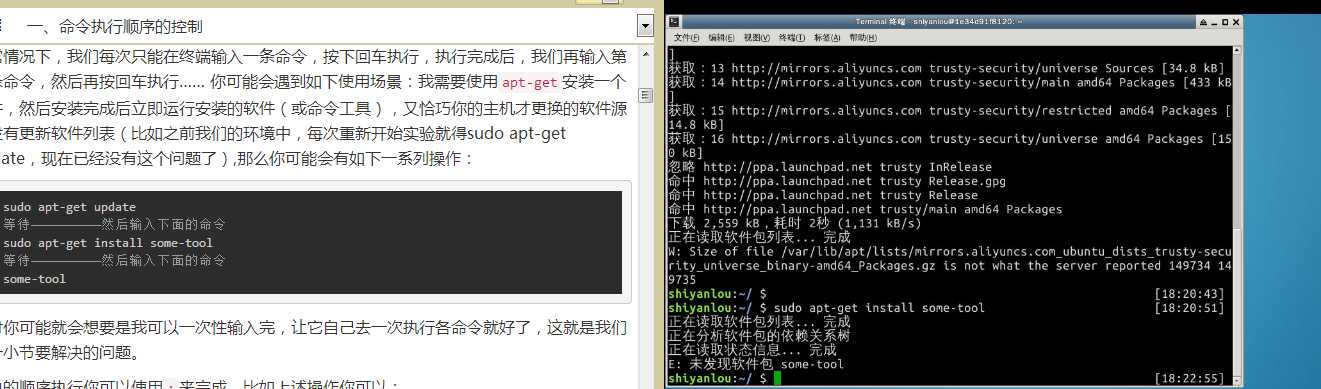Click the code line sudo apt-get update
Image resolution: width=1321 pixels, height=389 pixels.
(69, 207)
